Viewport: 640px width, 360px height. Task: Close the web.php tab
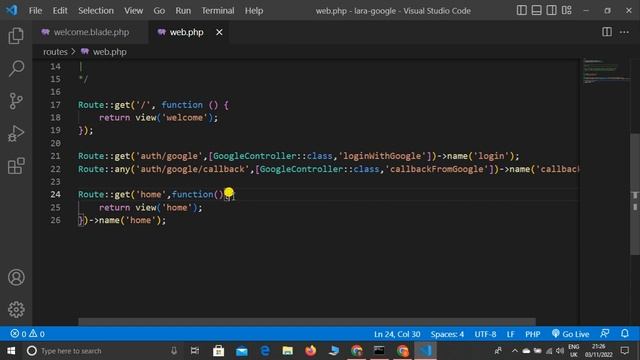click(219, 32)
